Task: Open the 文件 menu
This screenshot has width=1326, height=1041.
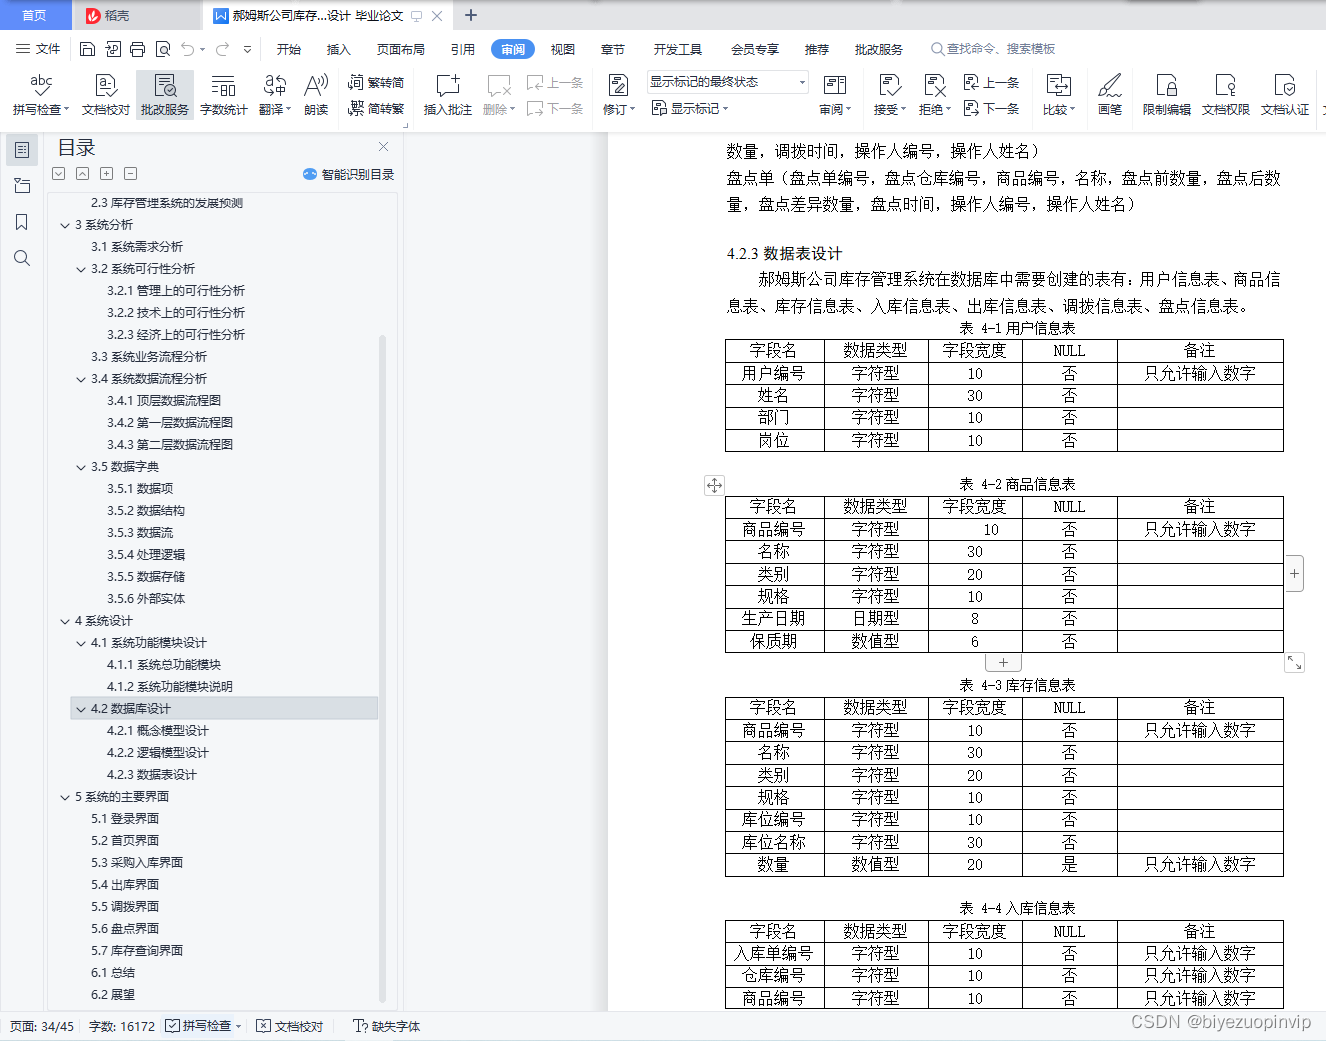Action: coord(38,49)
